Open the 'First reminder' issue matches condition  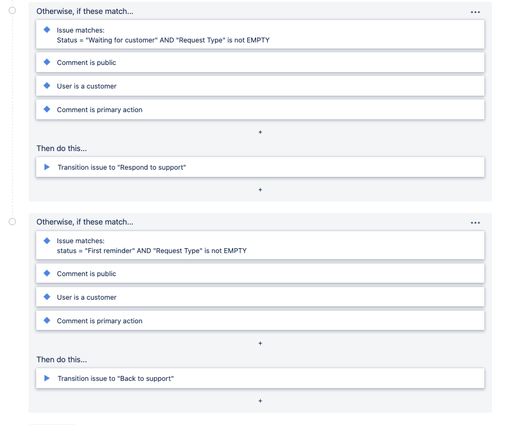coord(260,245)
